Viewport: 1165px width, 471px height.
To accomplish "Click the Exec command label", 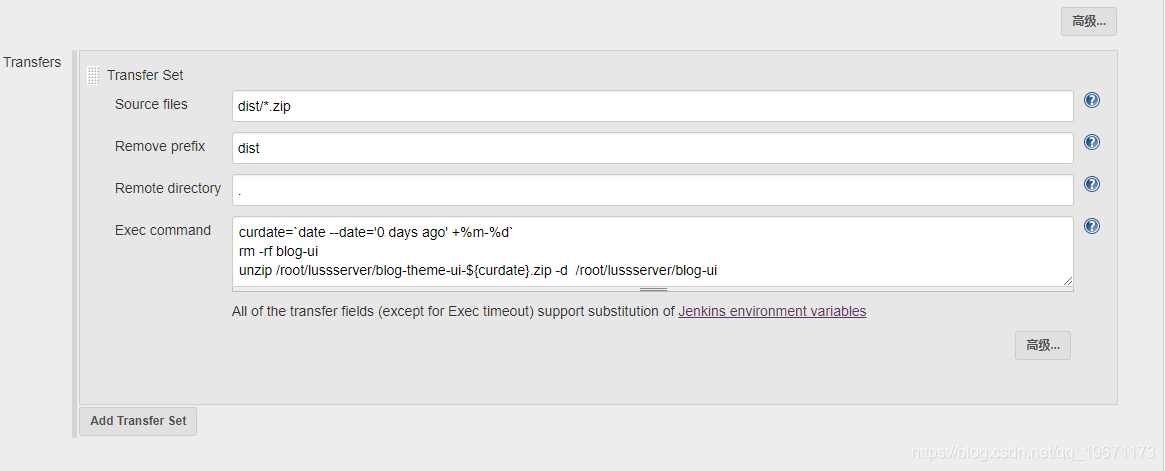I will 163,230.
